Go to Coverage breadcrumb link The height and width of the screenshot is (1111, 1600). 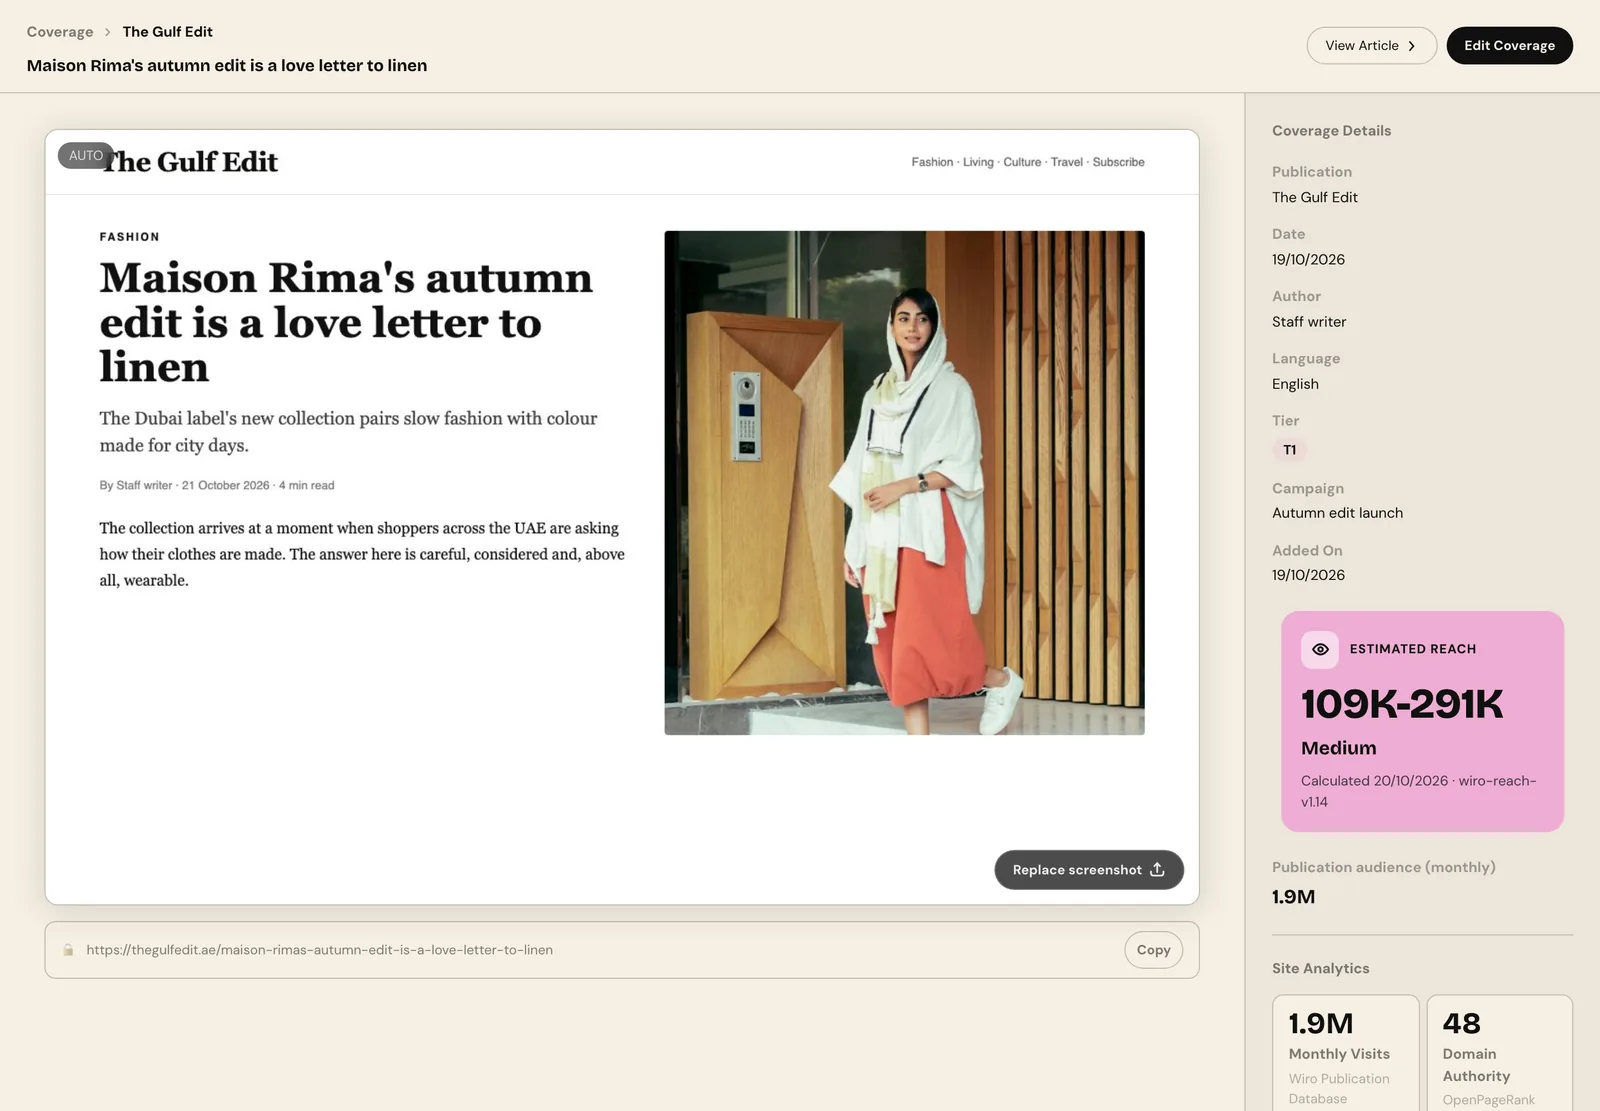coord(60,32)
